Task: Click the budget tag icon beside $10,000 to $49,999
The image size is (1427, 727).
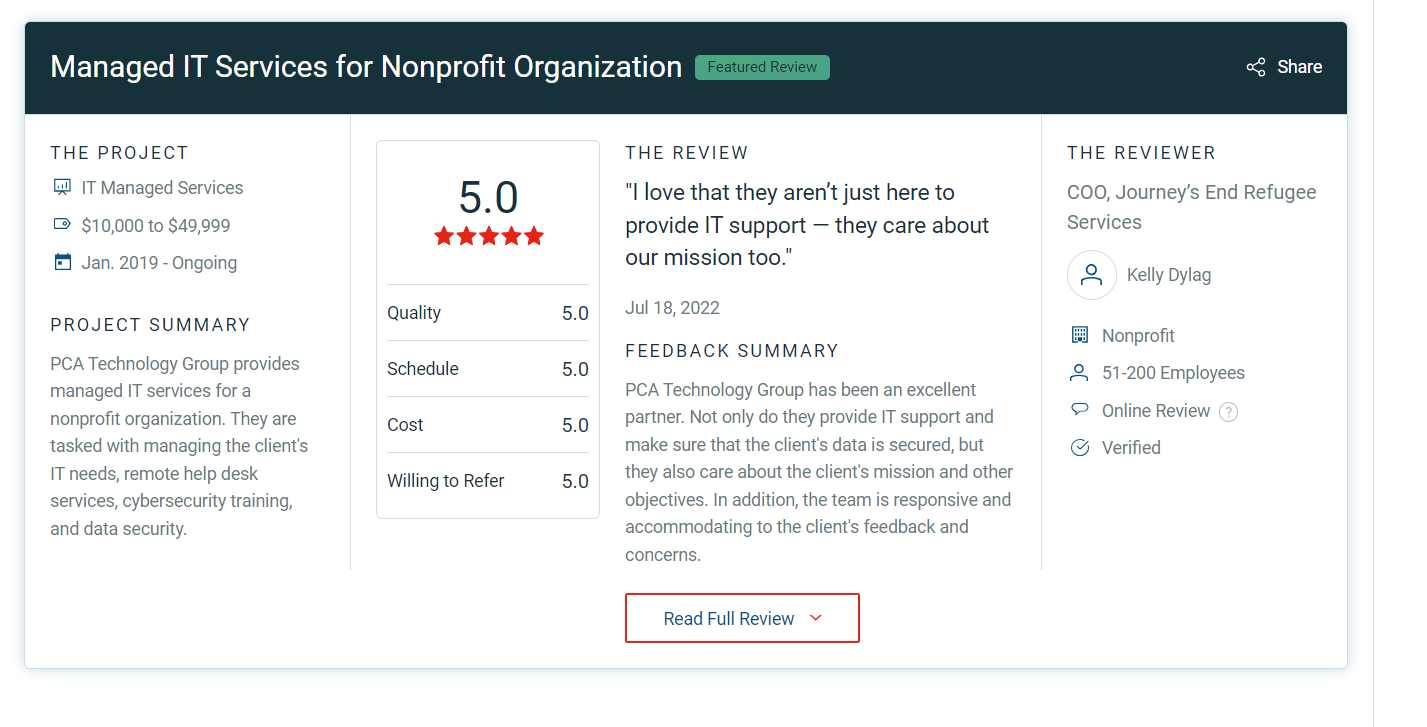Action: click(62, 224)
